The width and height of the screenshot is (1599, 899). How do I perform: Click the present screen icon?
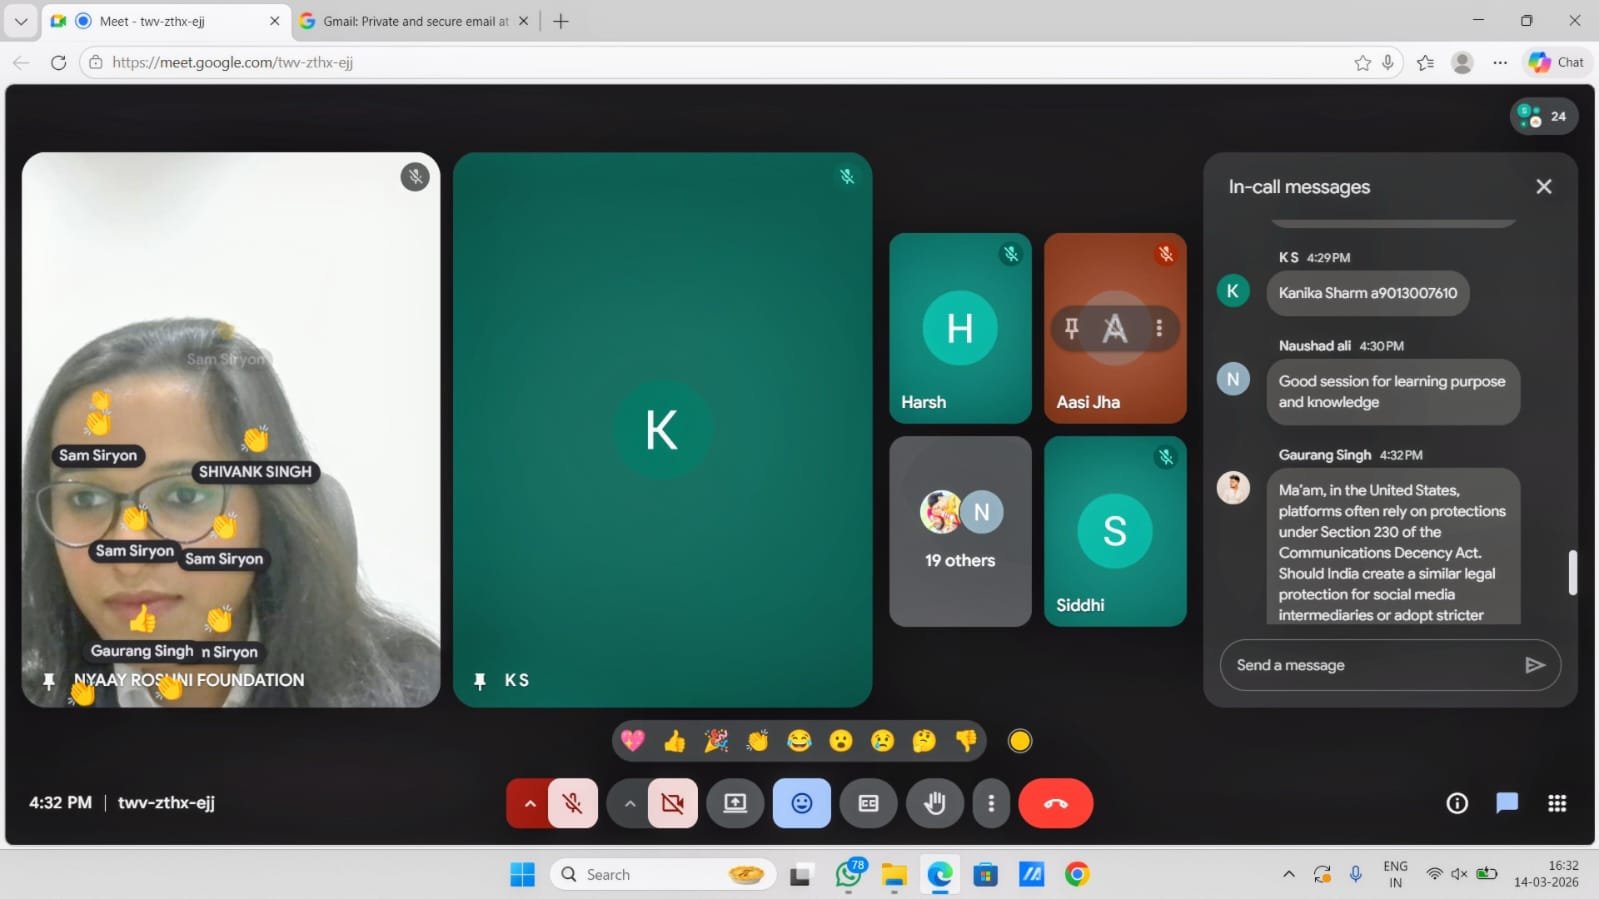click(735, 803)
